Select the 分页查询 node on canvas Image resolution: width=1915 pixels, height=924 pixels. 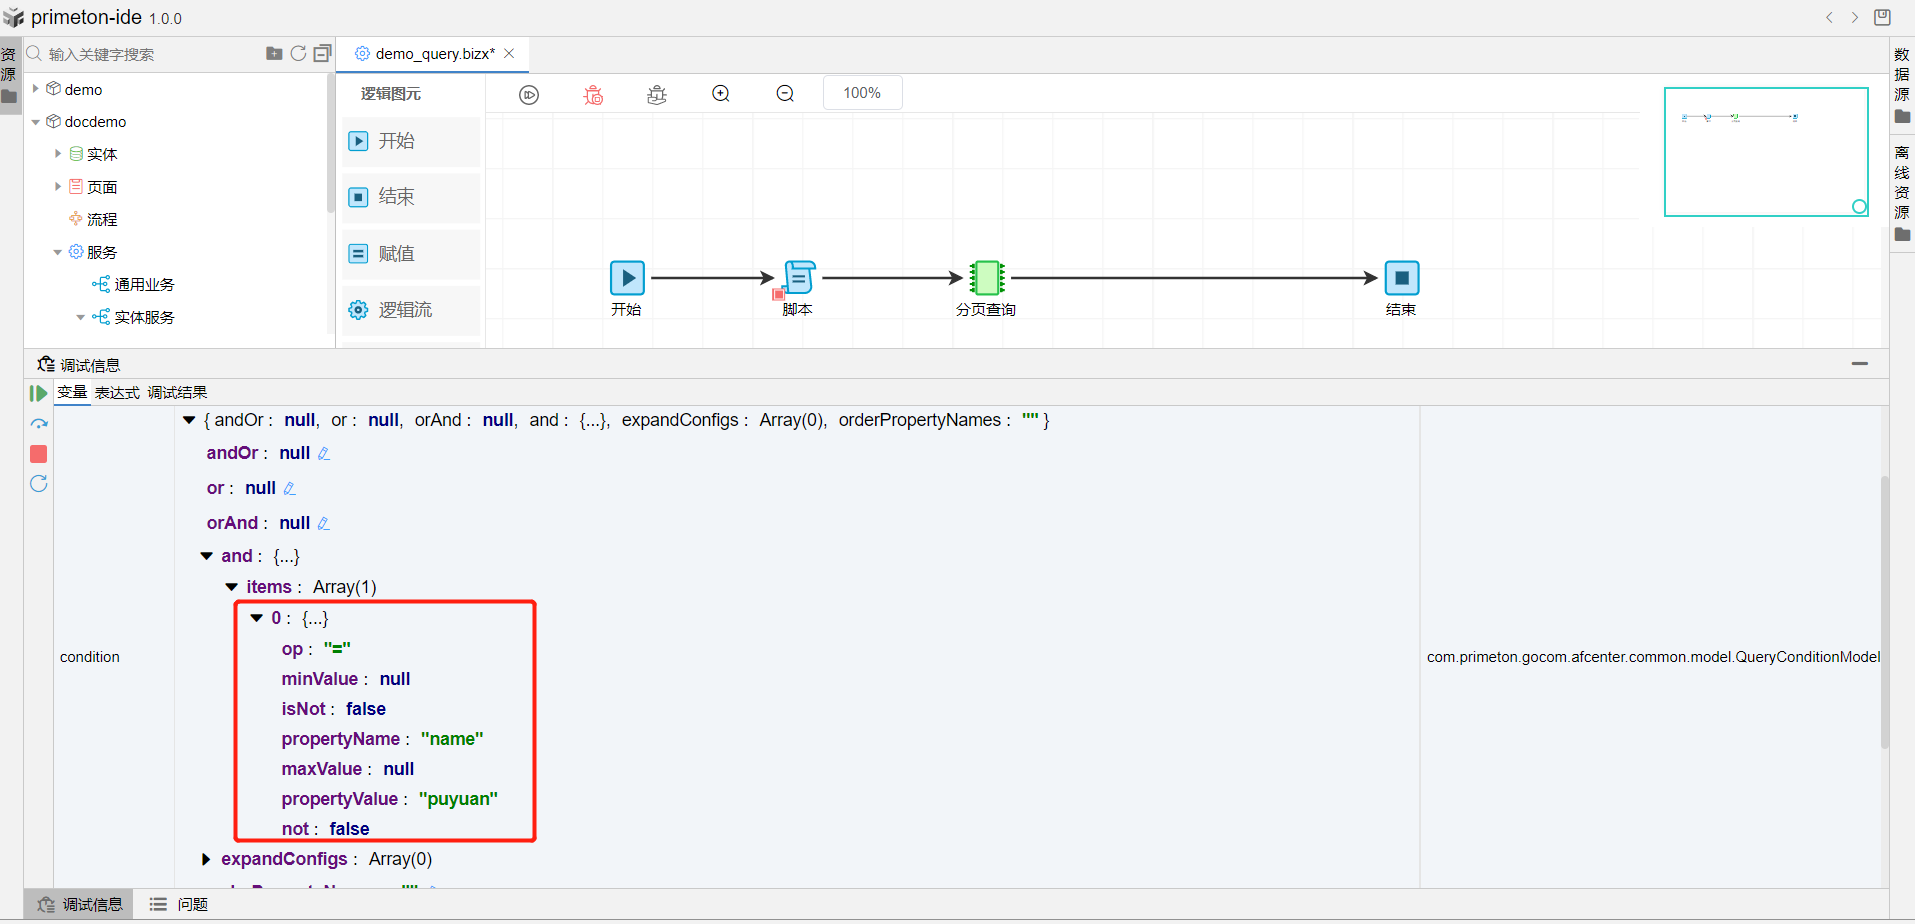(x=986, y=278)
